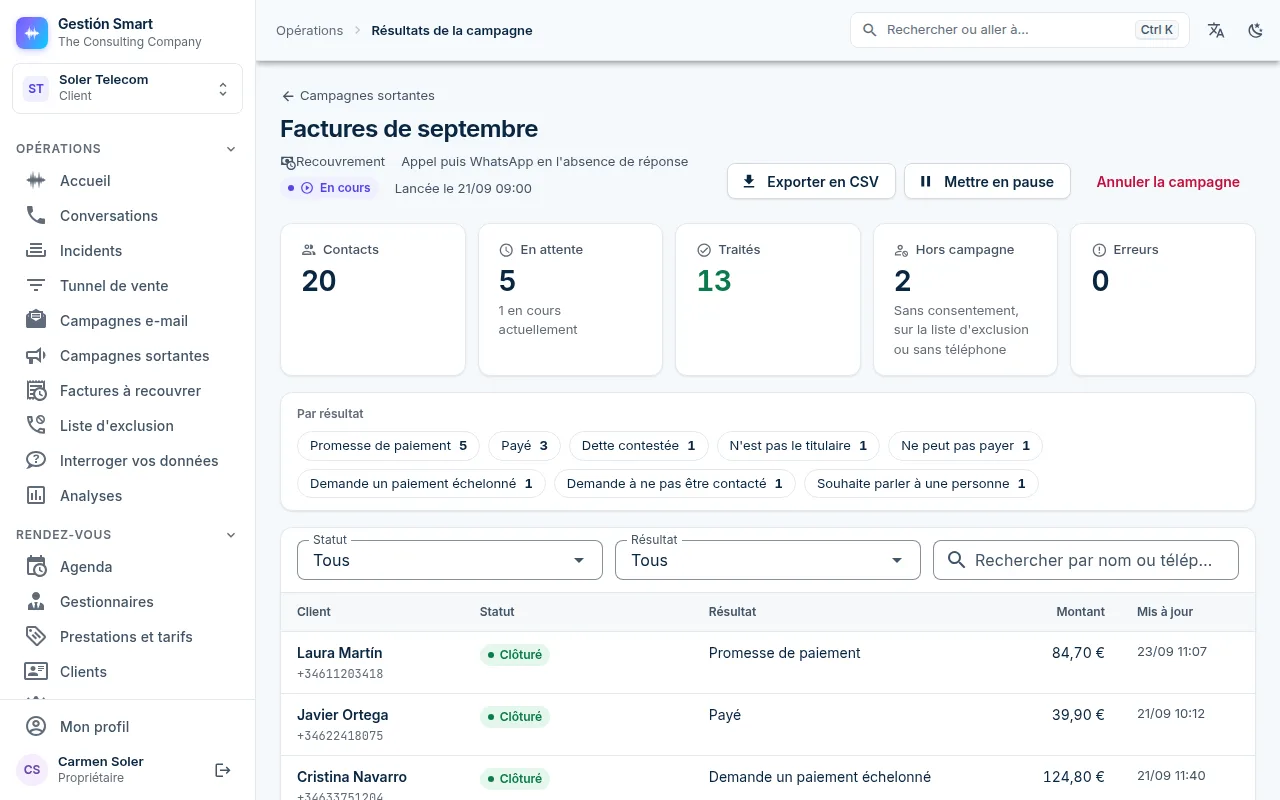Click the Agenda calendar icon
This screenshot has width=1280, height=800.
point(36,567)
